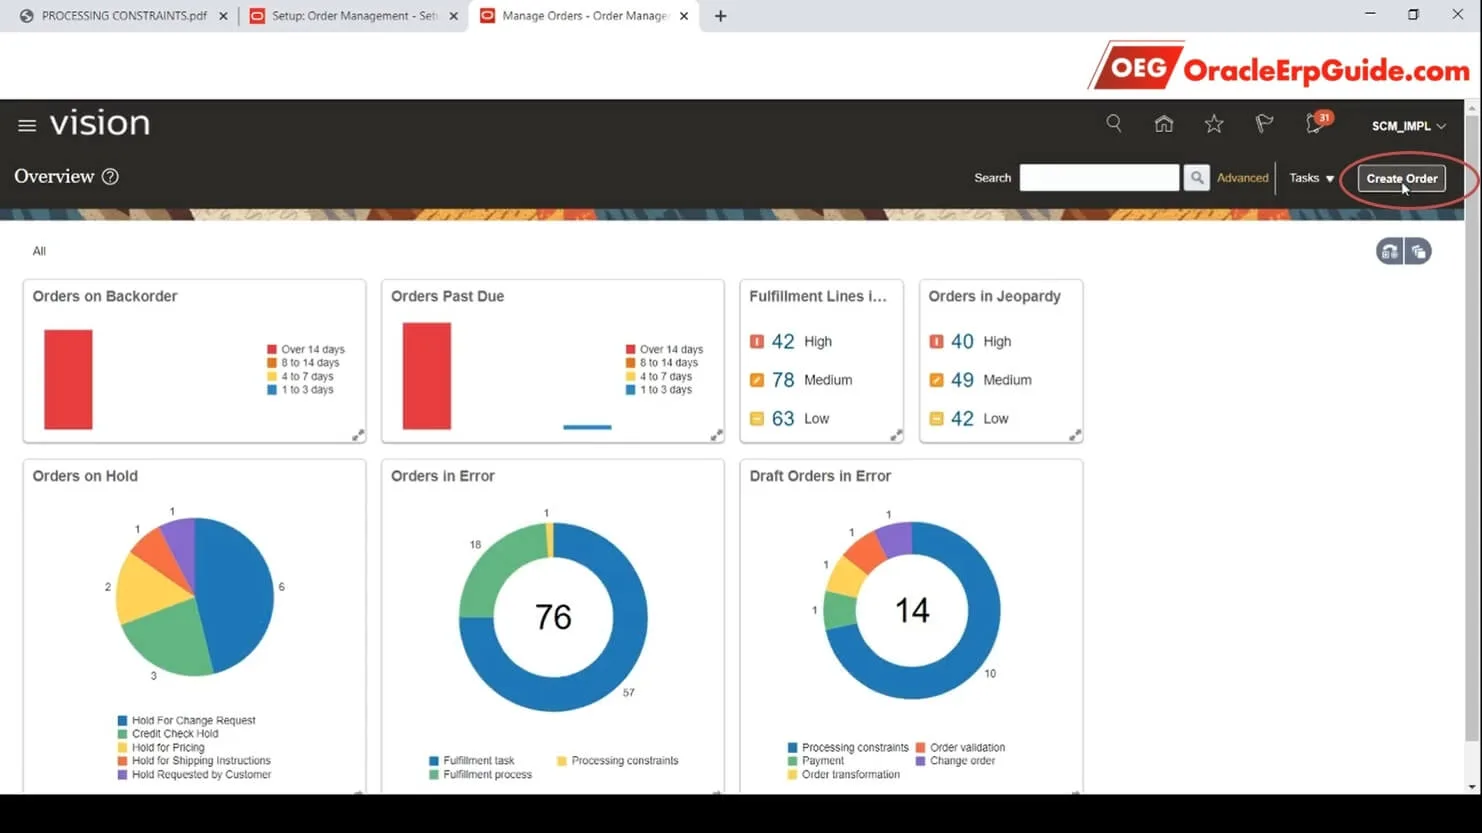Click the header search magnifier icon

(x=1113, y=123)
